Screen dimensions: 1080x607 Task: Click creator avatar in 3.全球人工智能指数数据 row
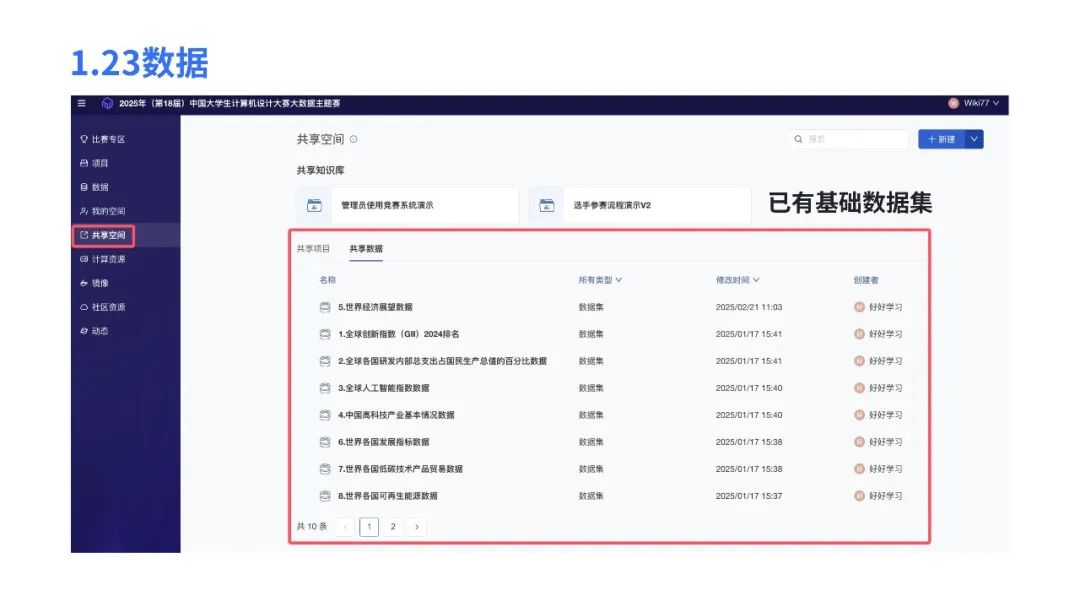[x=859, y=388]
